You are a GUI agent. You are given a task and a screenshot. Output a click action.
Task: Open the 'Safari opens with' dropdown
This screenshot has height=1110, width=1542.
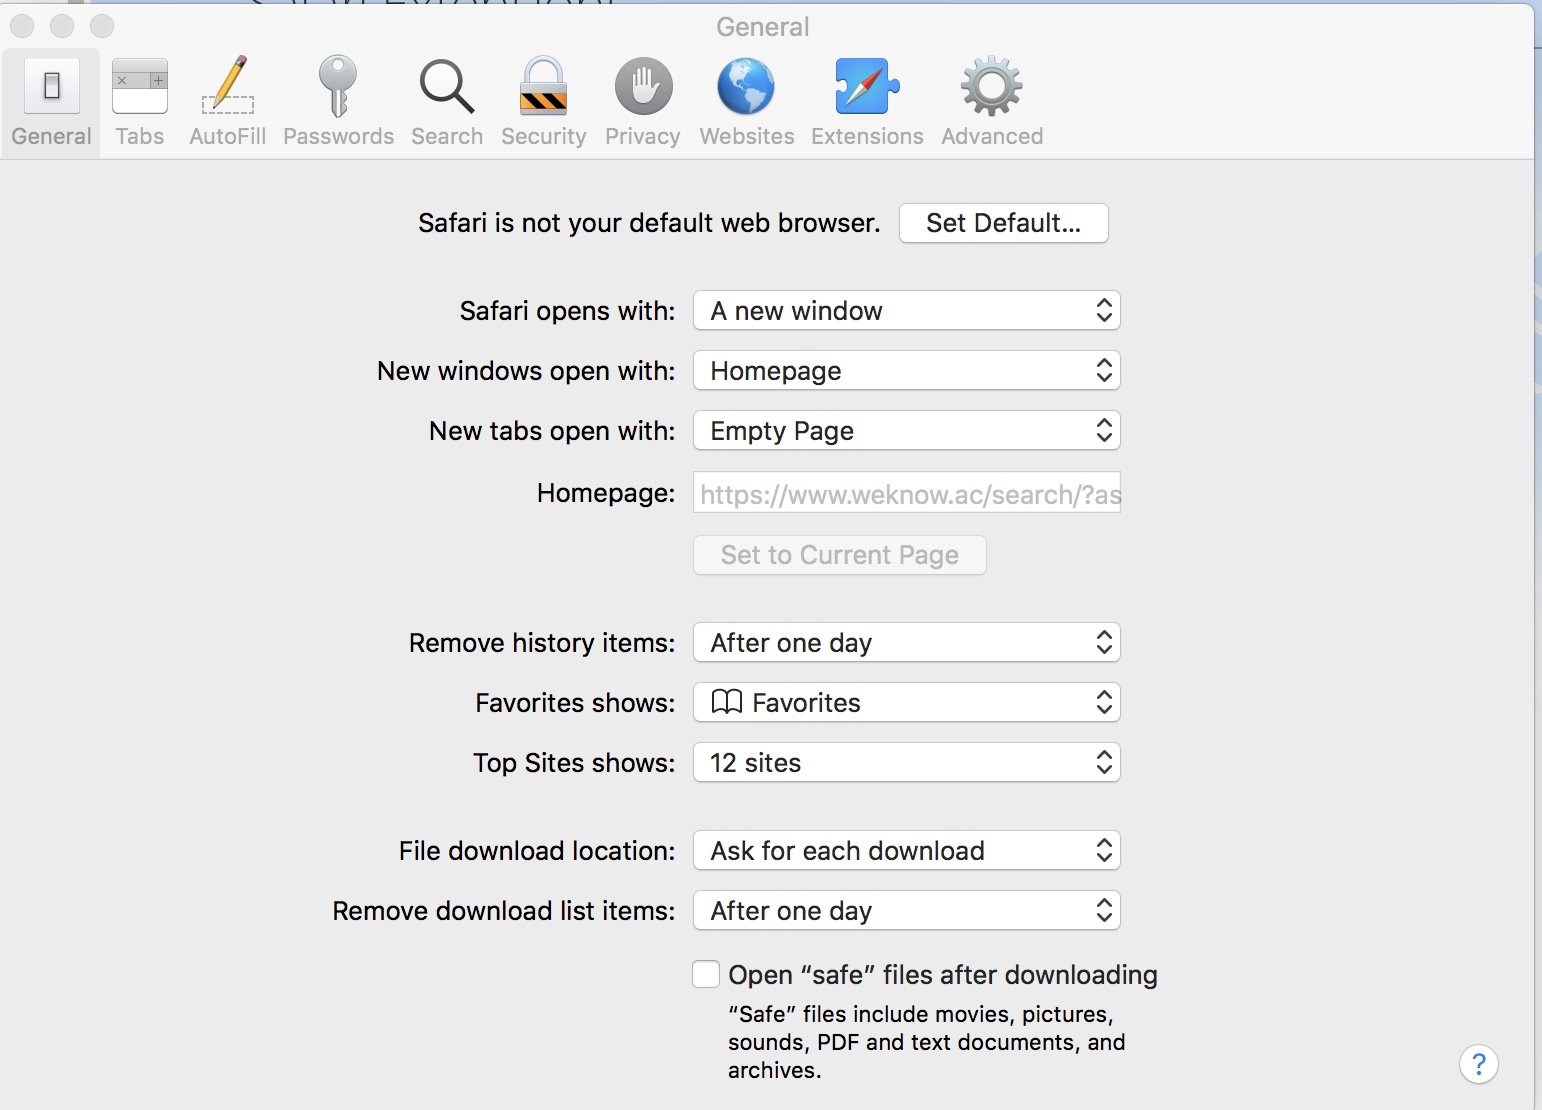pyautogui.click(x=907, y=310)
